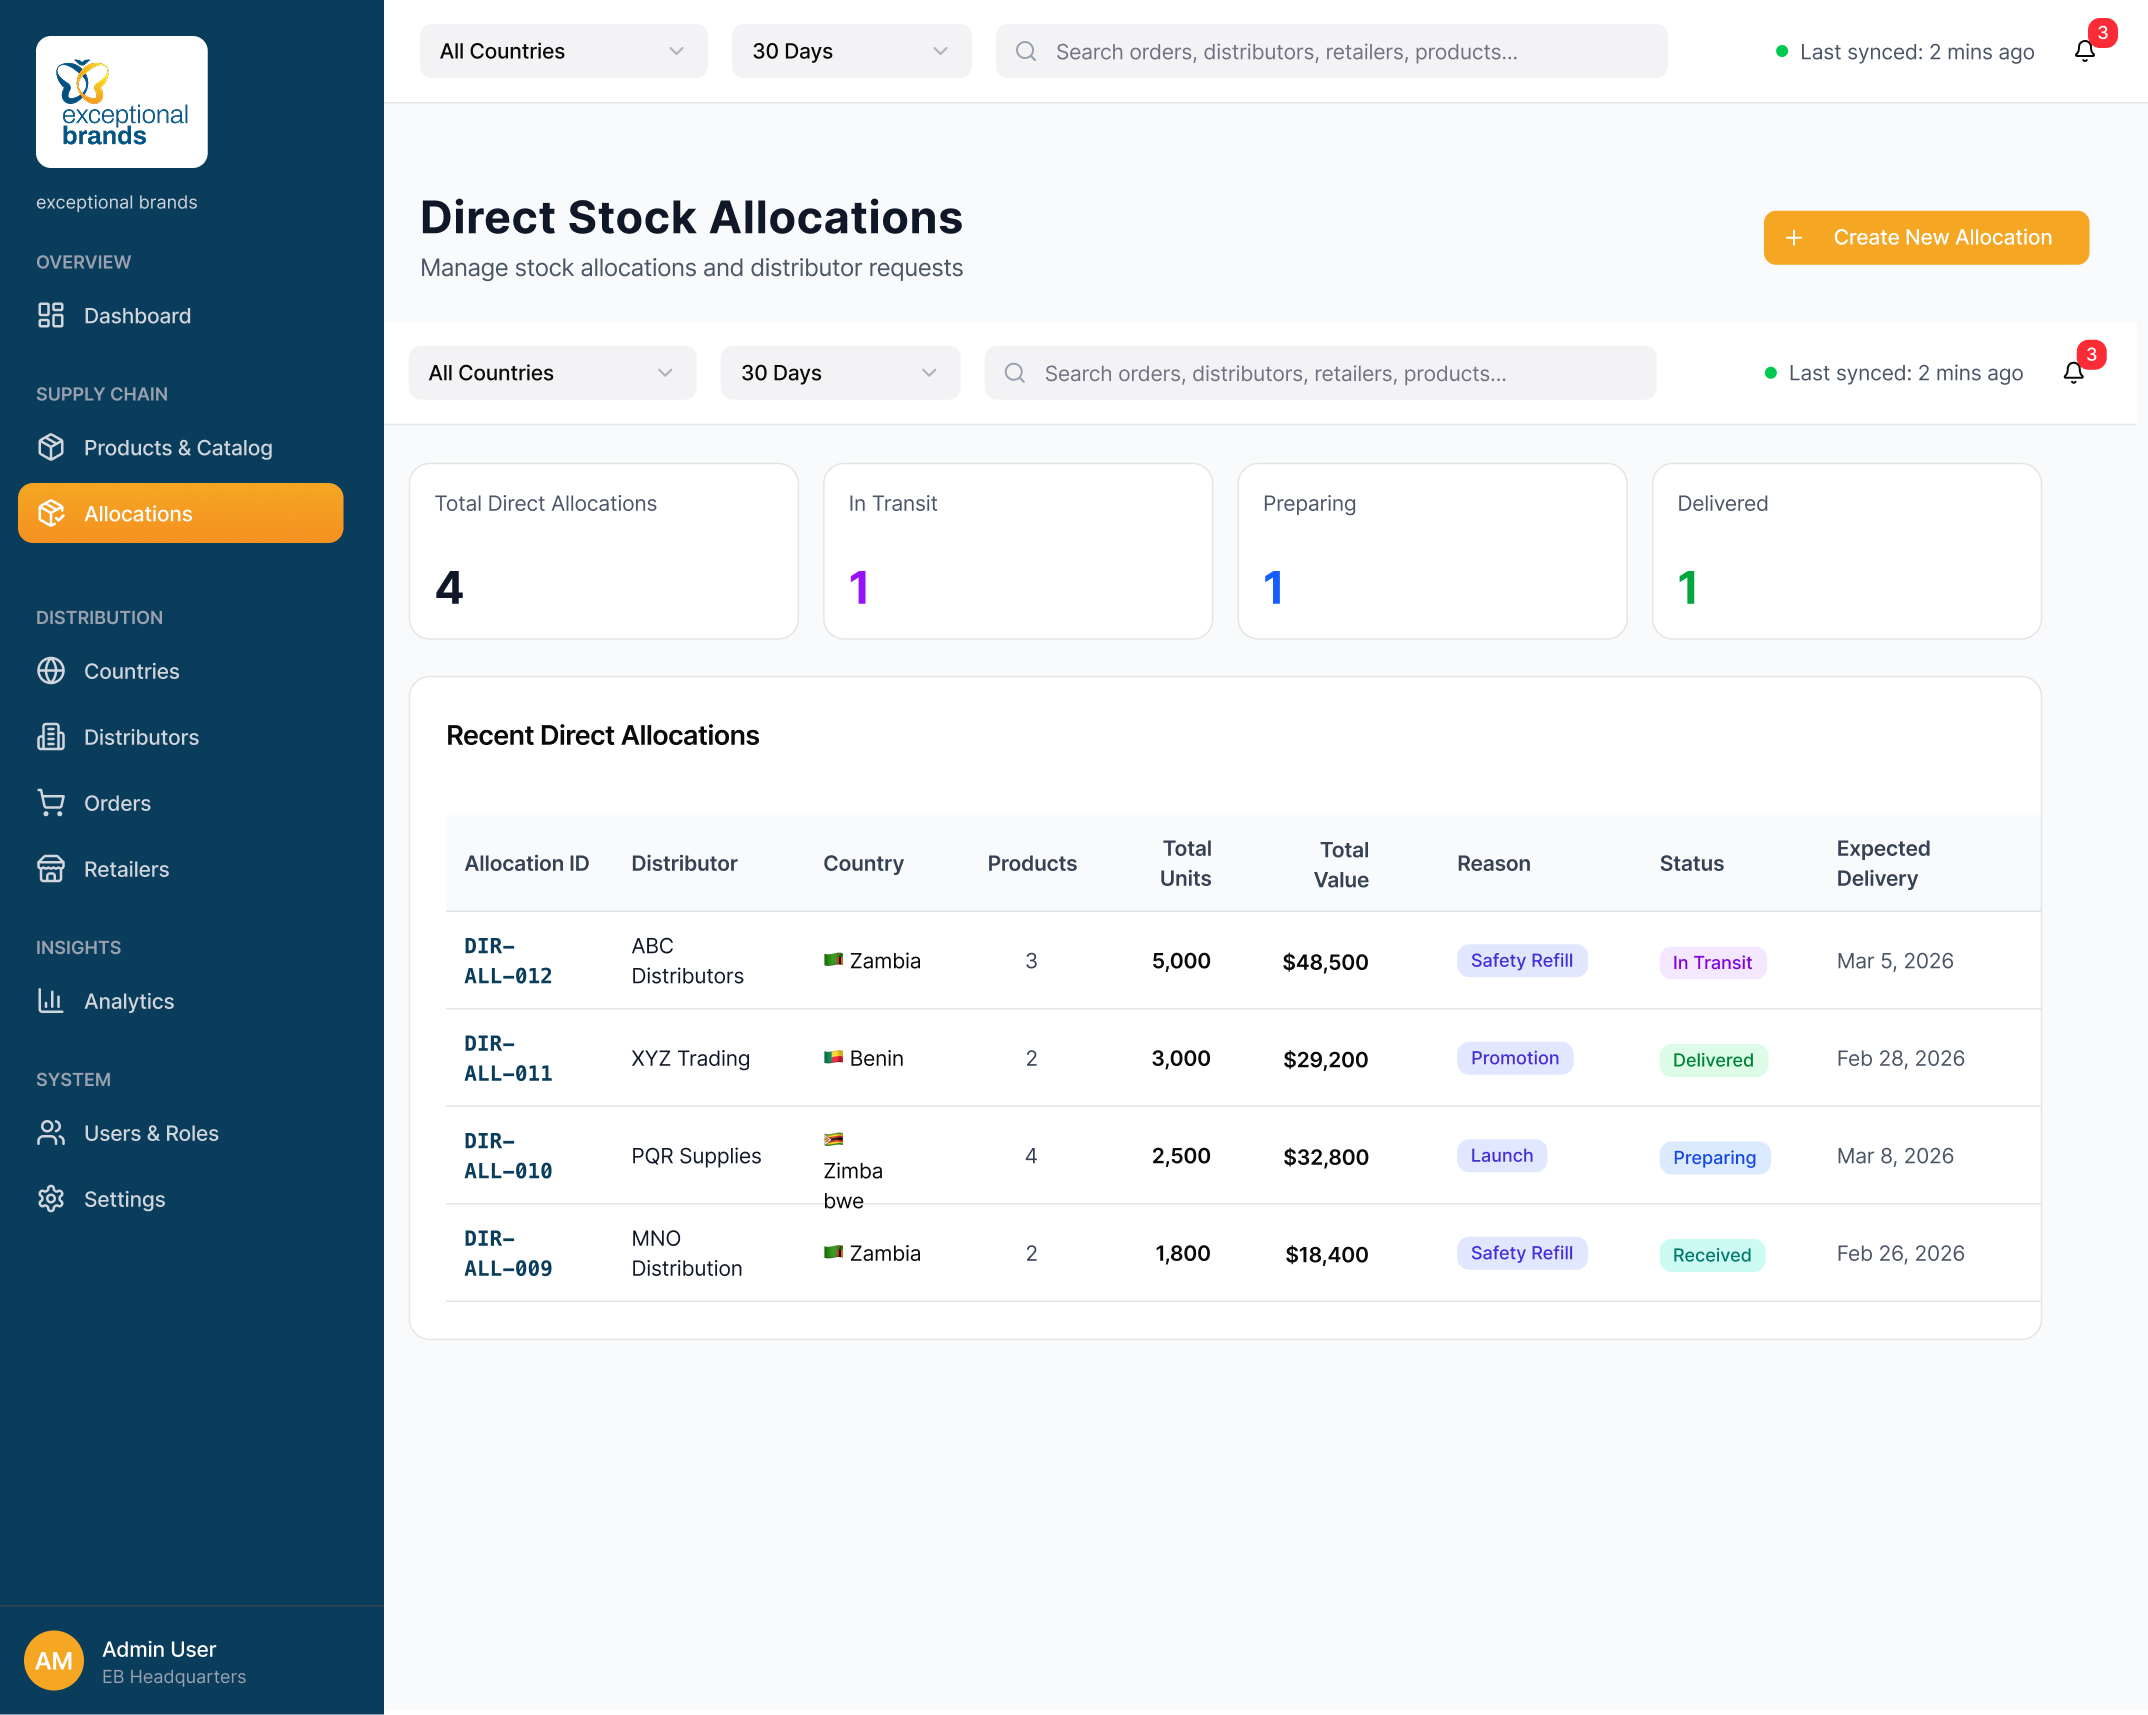Click the Analytics bar chart icon

(x=51, y=1001)
